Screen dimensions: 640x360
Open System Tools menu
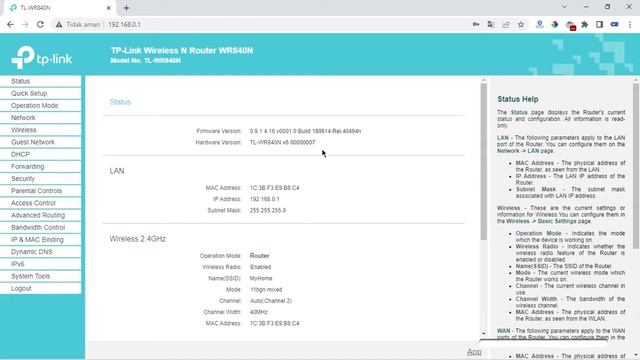(40, 276)
